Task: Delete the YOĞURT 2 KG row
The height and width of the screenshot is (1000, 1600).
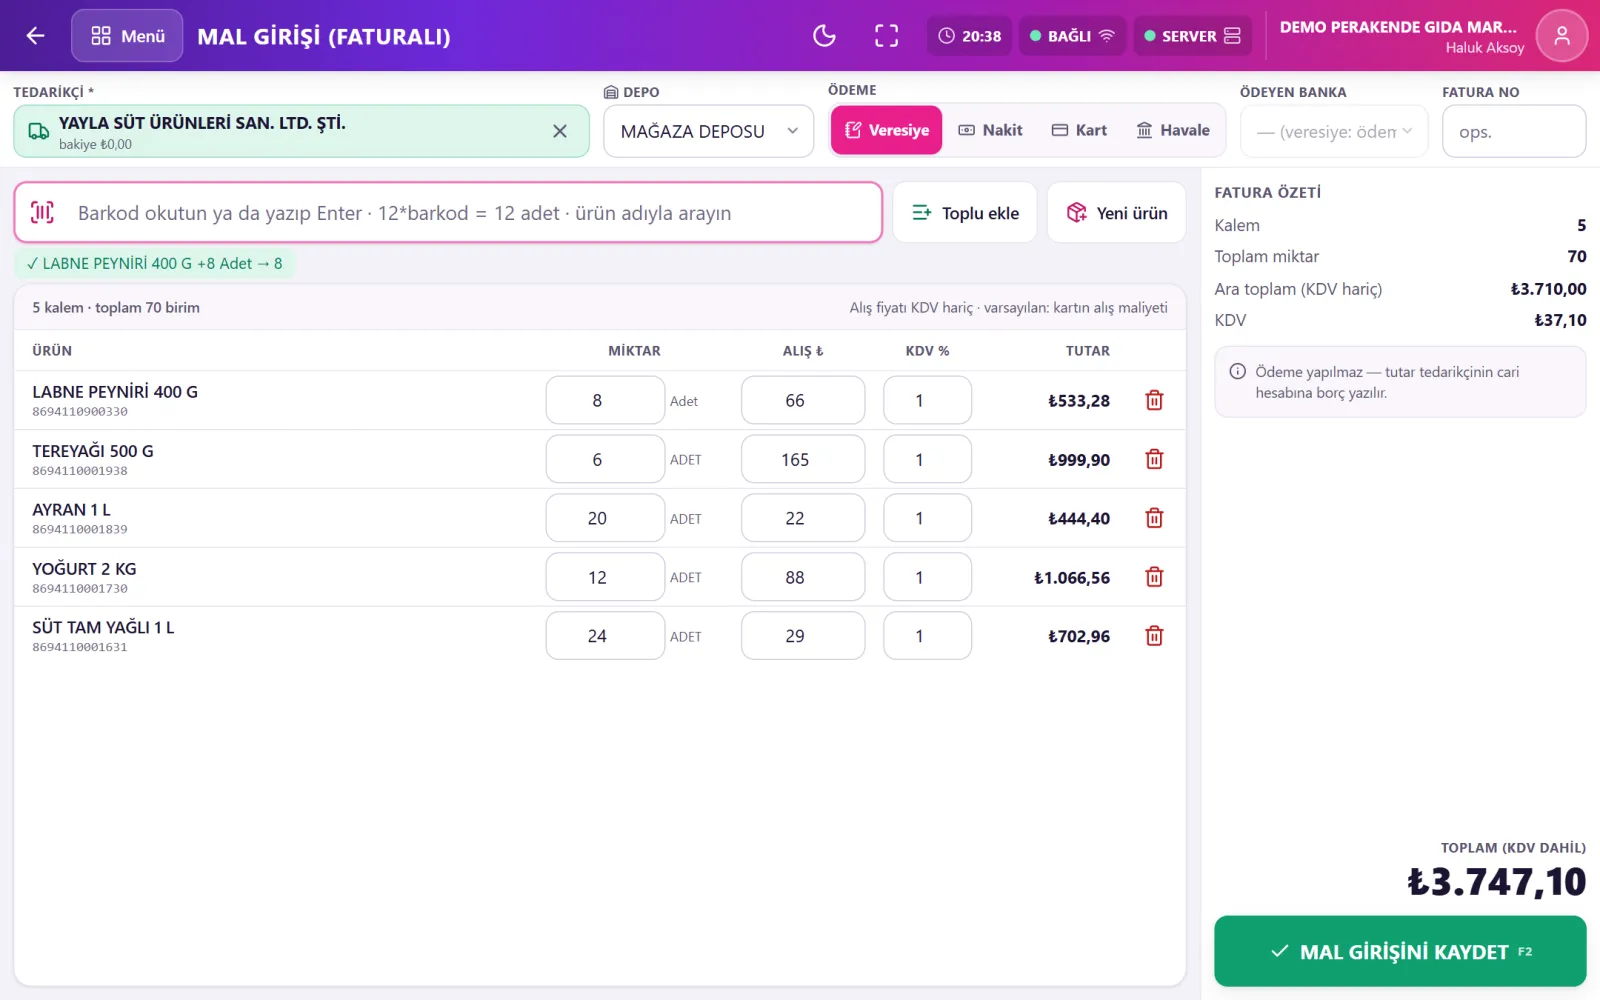Action: point(1154,577)
